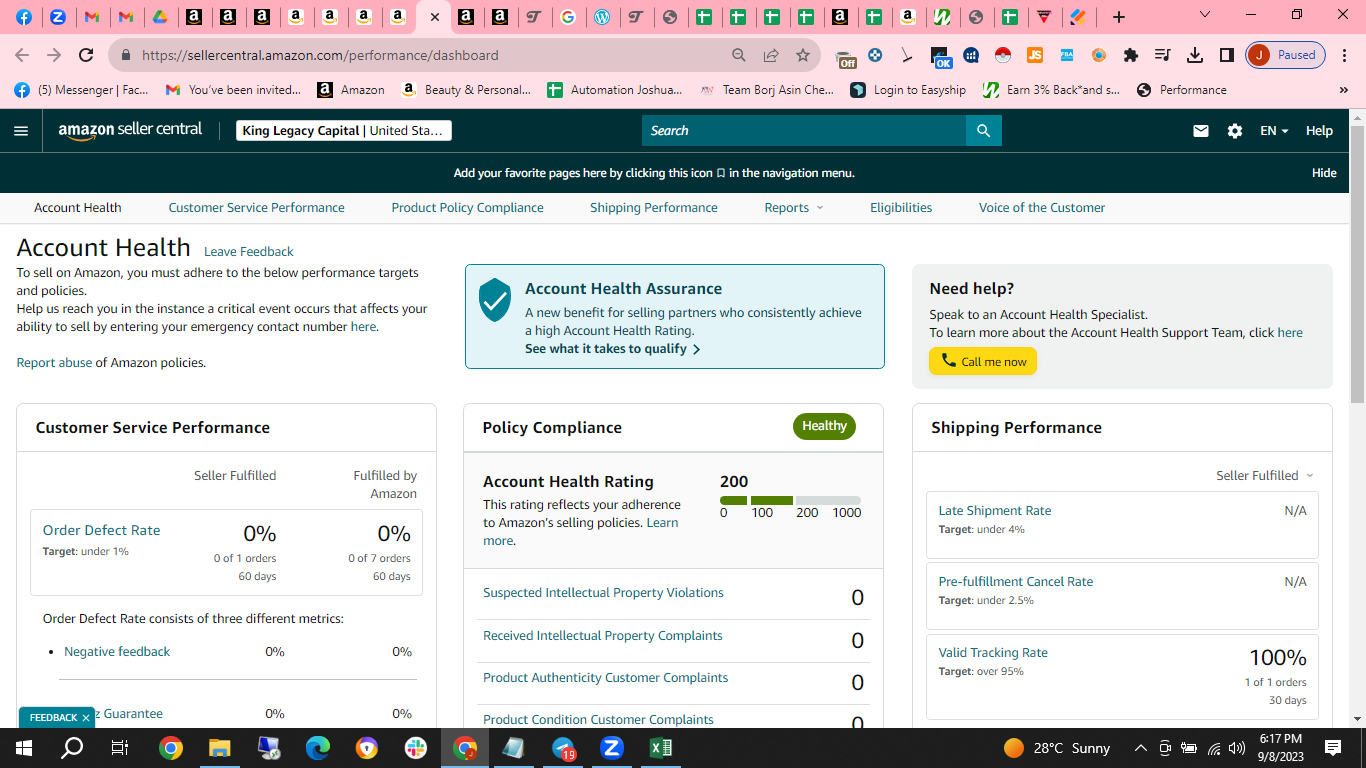
Task: Open the Seller Central hamburger navigation menu
Action: [x=21, y=131]
